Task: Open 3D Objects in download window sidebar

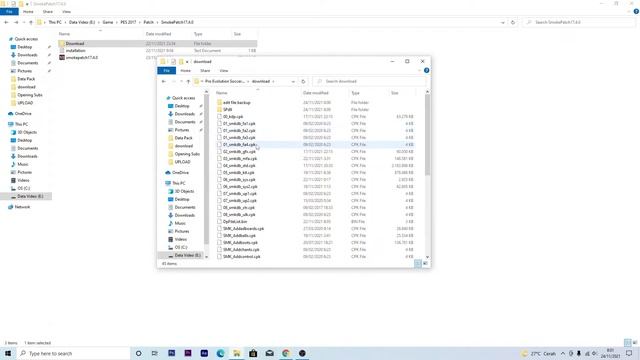Action: pos(184,191)
